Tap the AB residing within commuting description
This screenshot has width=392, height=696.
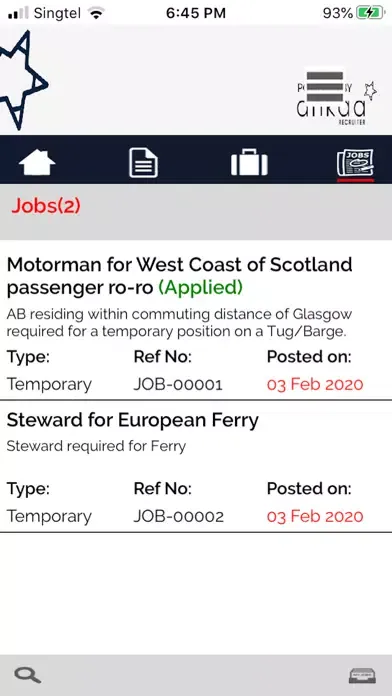coord(179,323)
